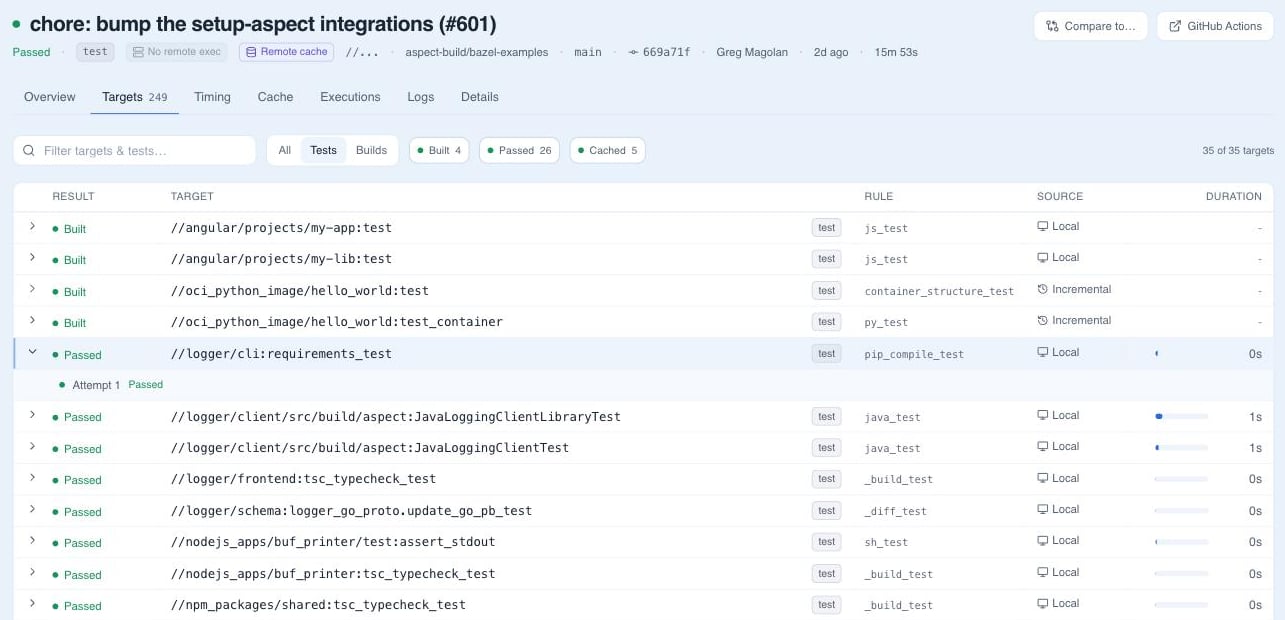Click the Remote cache badge
1285x620 pixels.
click(x=286, y=52)
